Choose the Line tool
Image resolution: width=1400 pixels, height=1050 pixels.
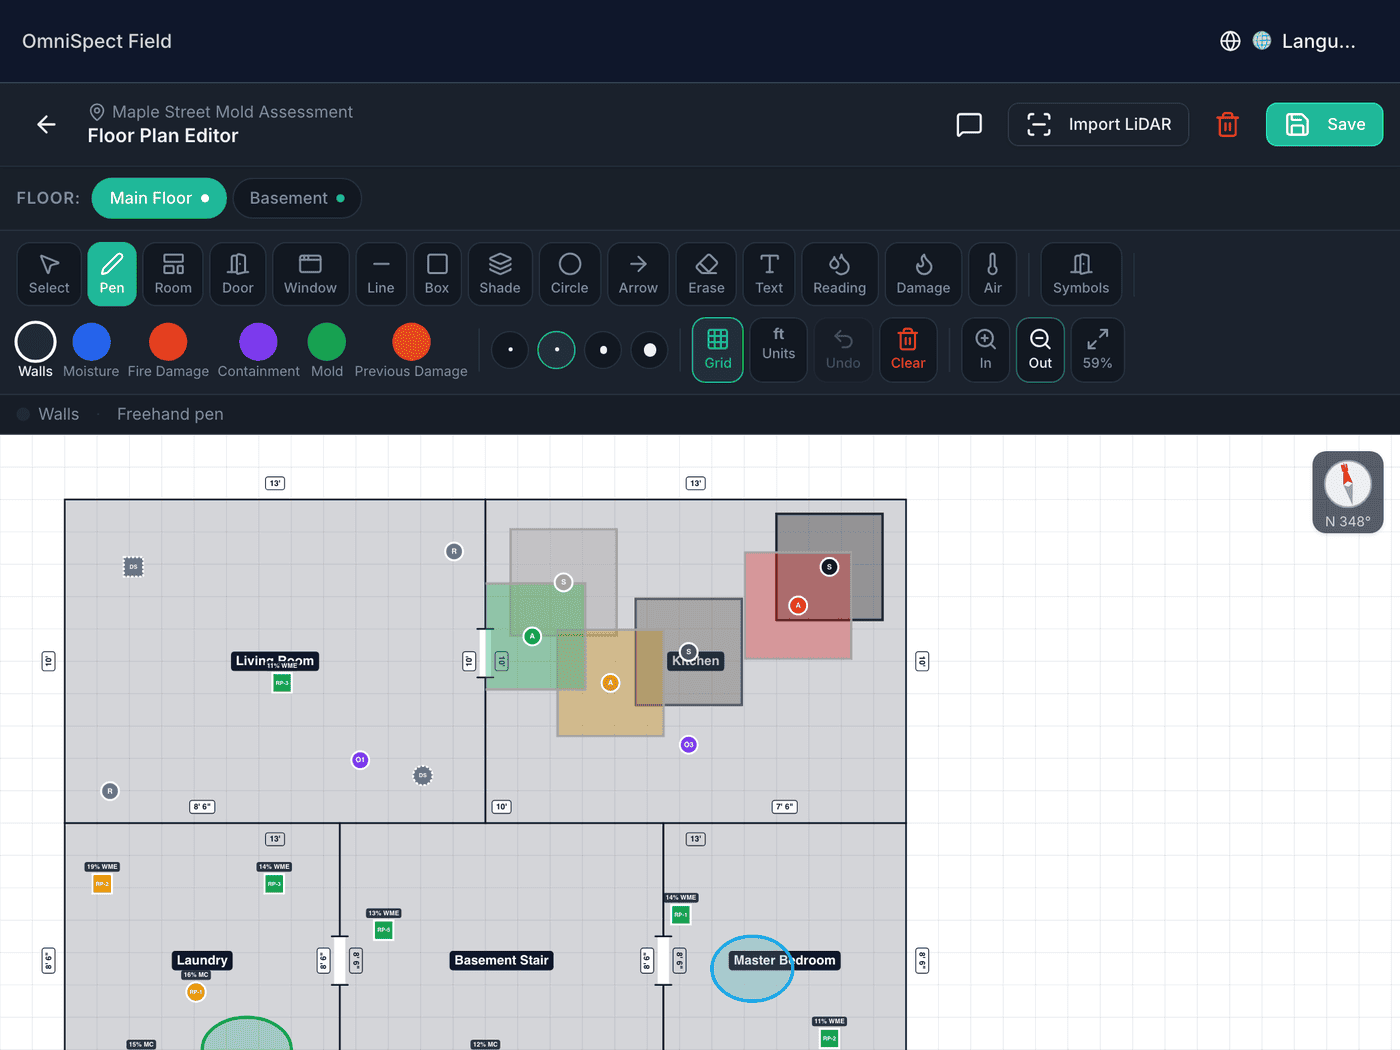(x=381, y=274)
